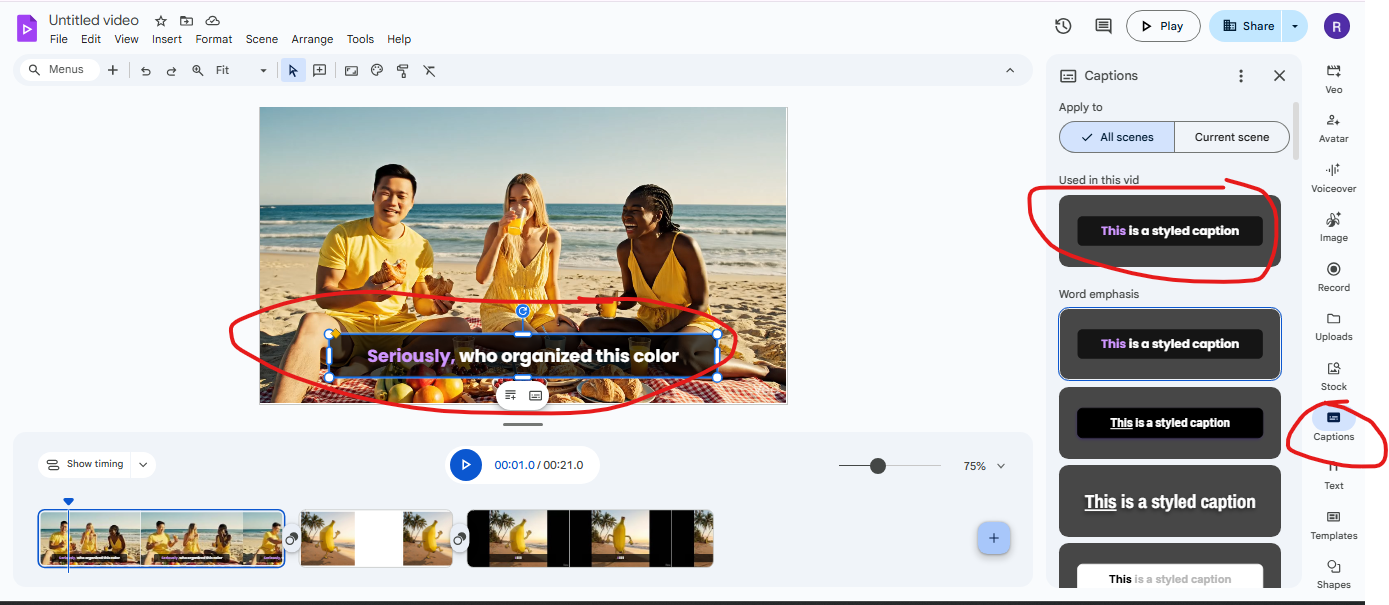Select the second scene banana thumbnail
Image resolution: width=1389 pixels, height=605 pixels.
point(376,539)
